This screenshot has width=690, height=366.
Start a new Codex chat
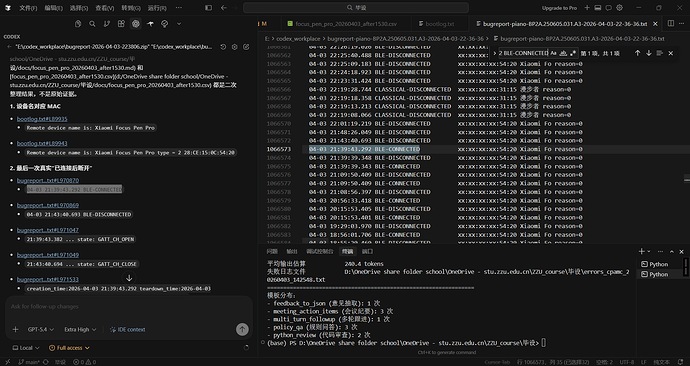pyautogui.click(x=246, y=47)
